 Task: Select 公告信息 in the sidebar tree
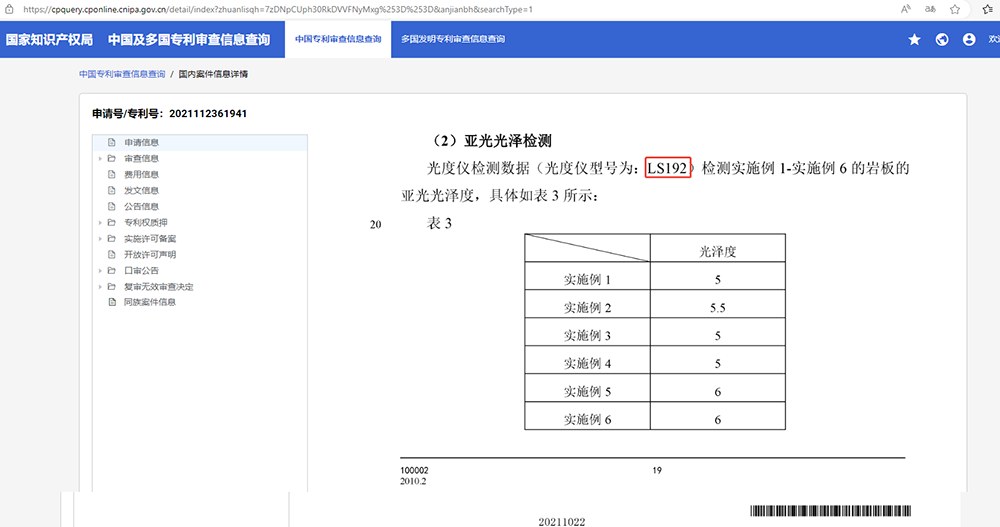[141, 206]
